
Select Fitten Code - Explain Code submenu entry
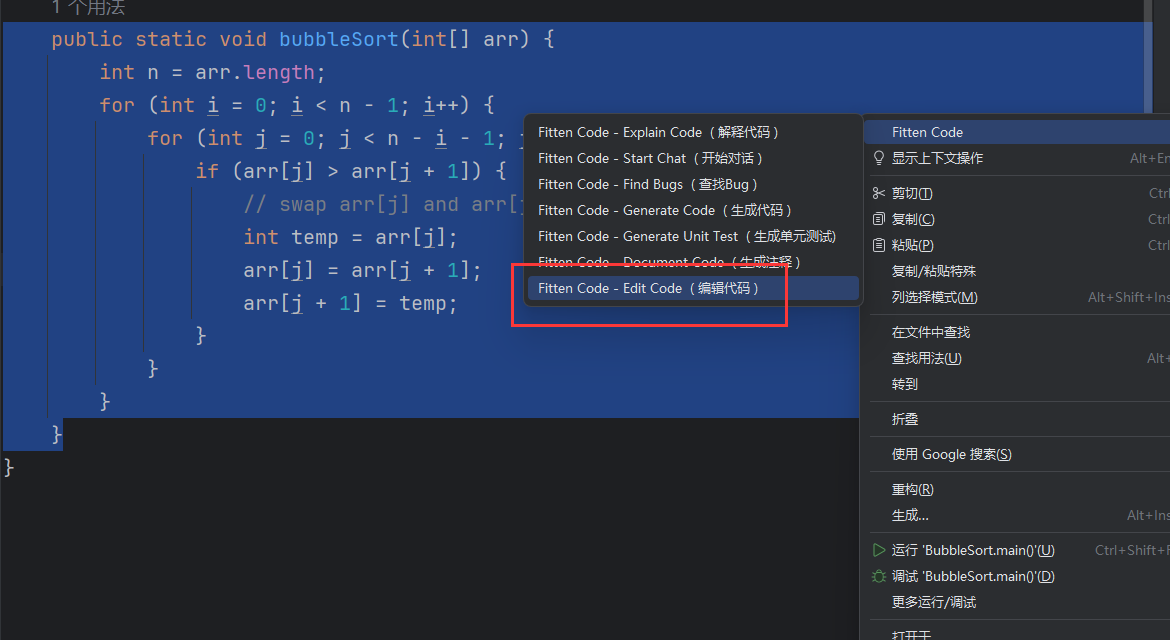[693, 132]
